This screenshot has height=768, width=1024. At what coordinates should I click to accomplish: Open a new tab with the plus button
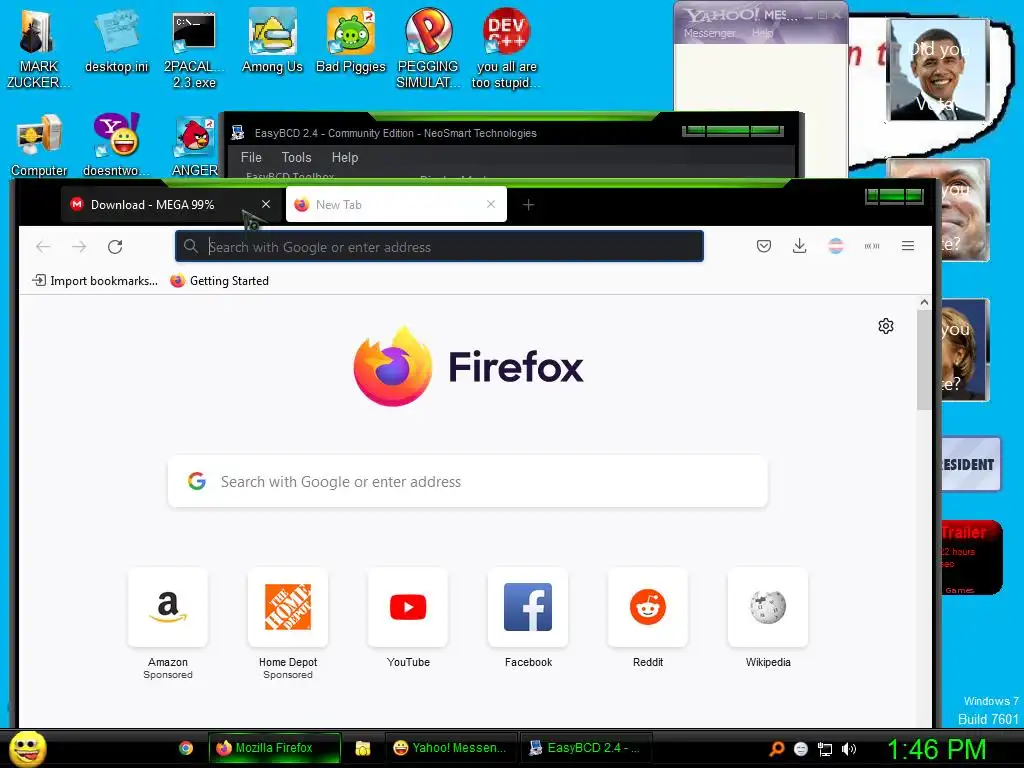point(528,205)
